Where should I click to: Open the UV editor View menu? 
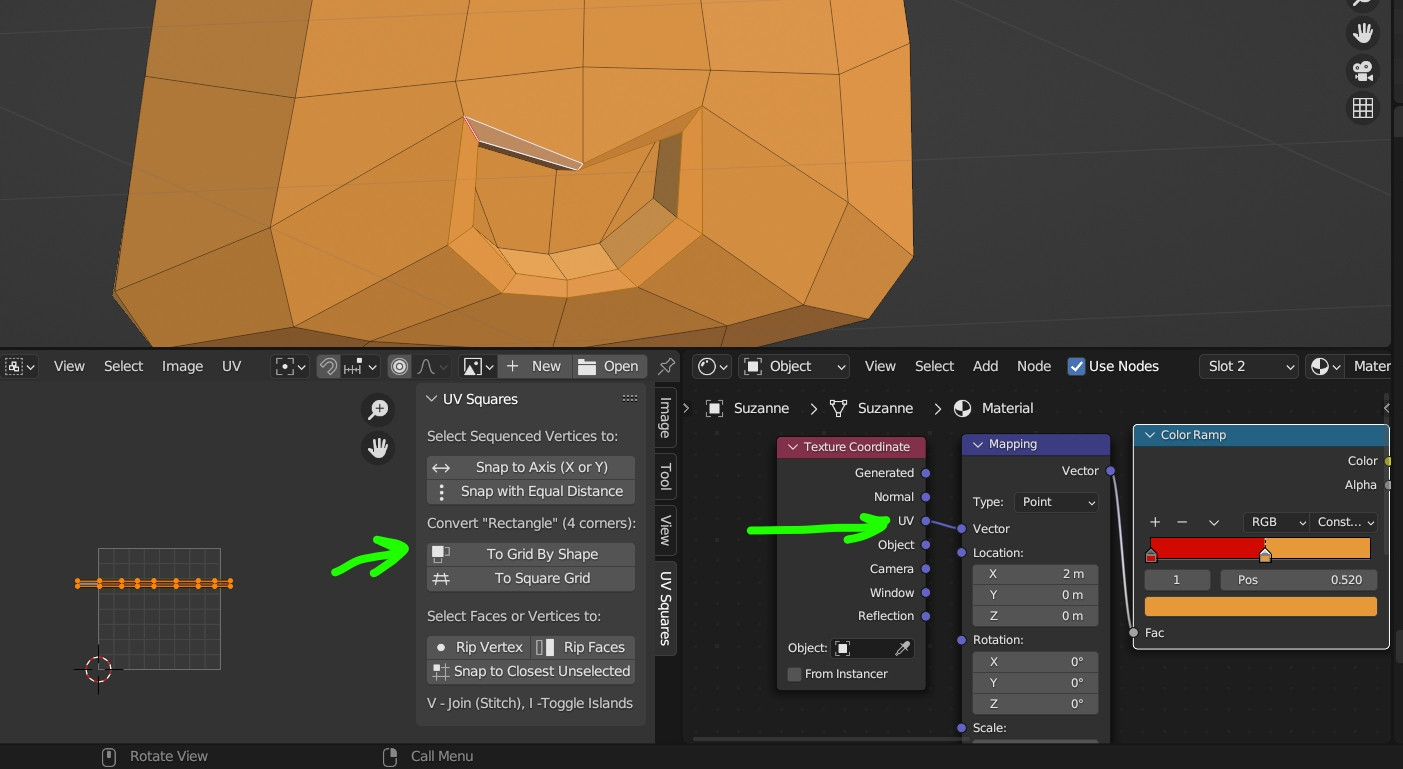click(x=69, y=366)
